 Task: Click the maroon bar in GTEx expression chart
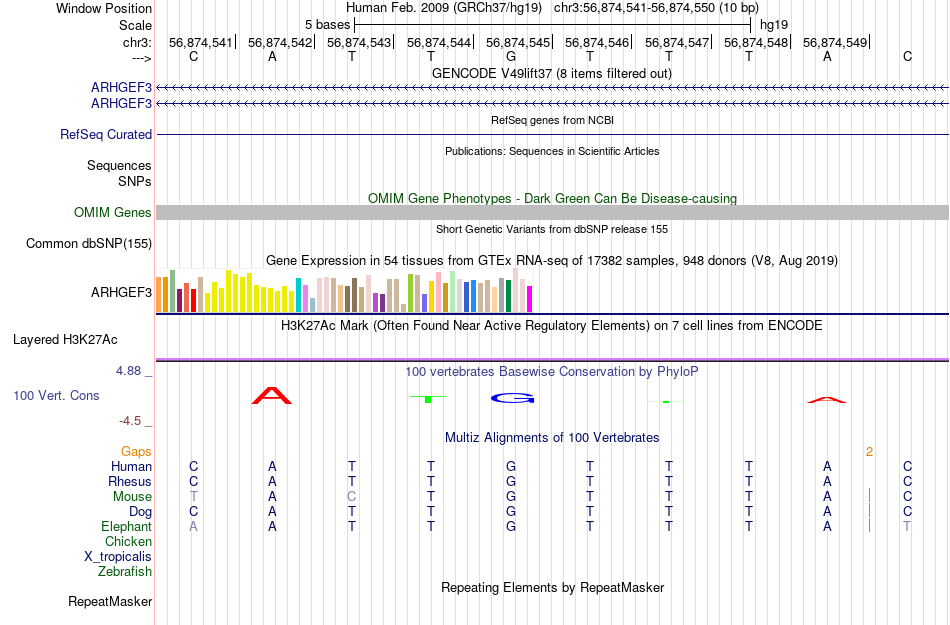tap(179, 300)
